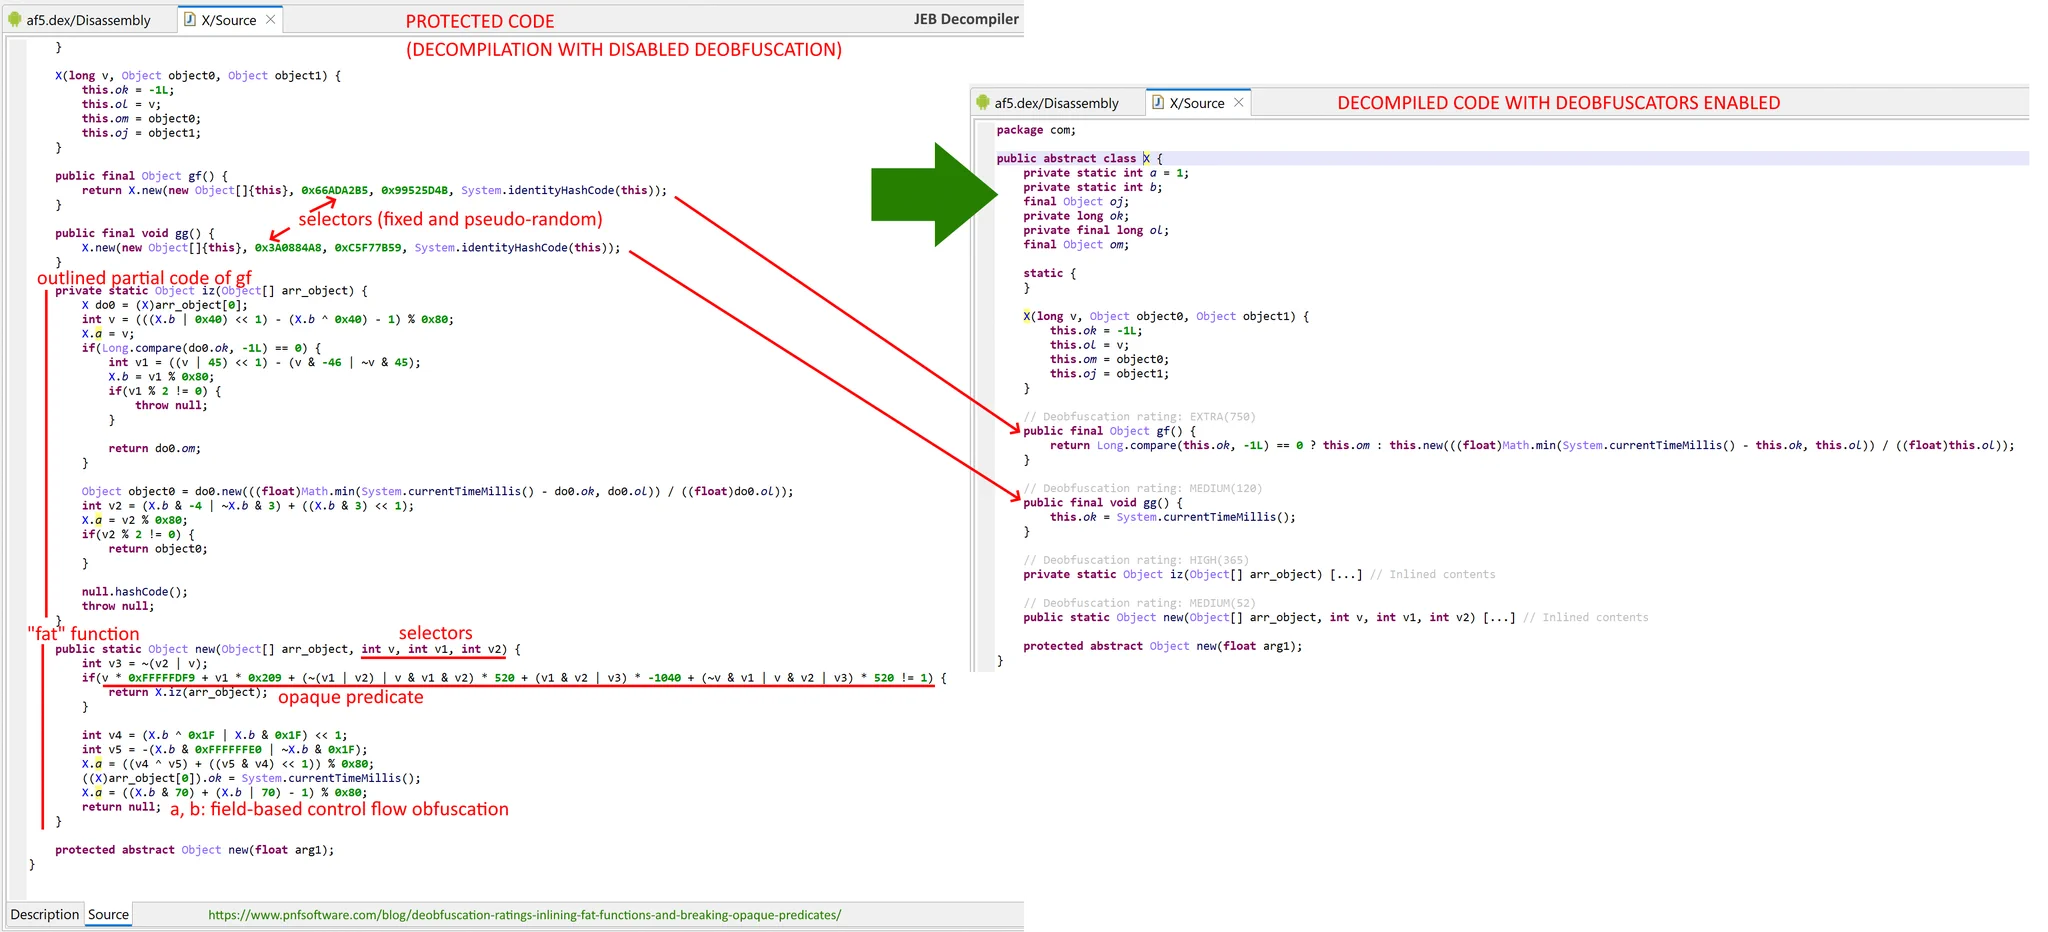Open the Source bottom tab

click(x=108, y=914)
